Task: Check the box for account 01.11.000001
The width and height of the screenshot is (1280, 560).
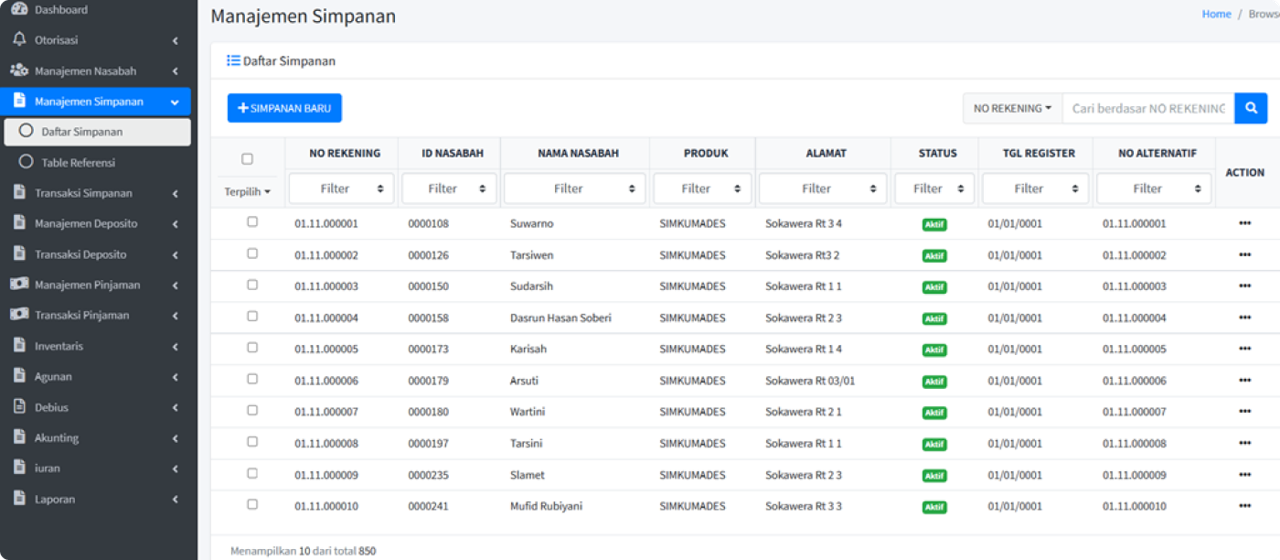Action: [x=252, y=222]
